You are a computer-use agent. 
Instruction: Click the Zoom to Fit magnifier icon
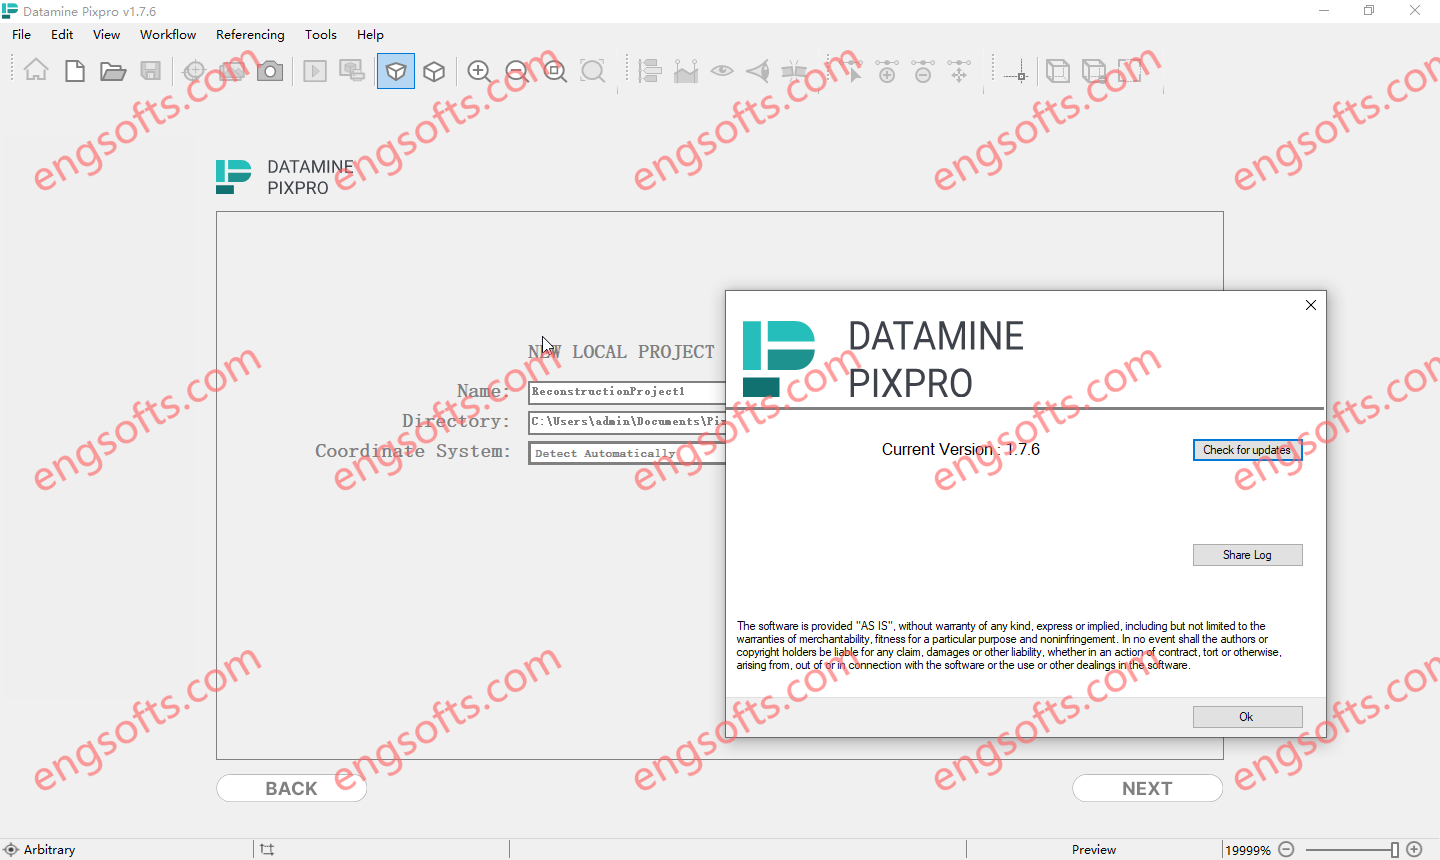pos(555,71)
